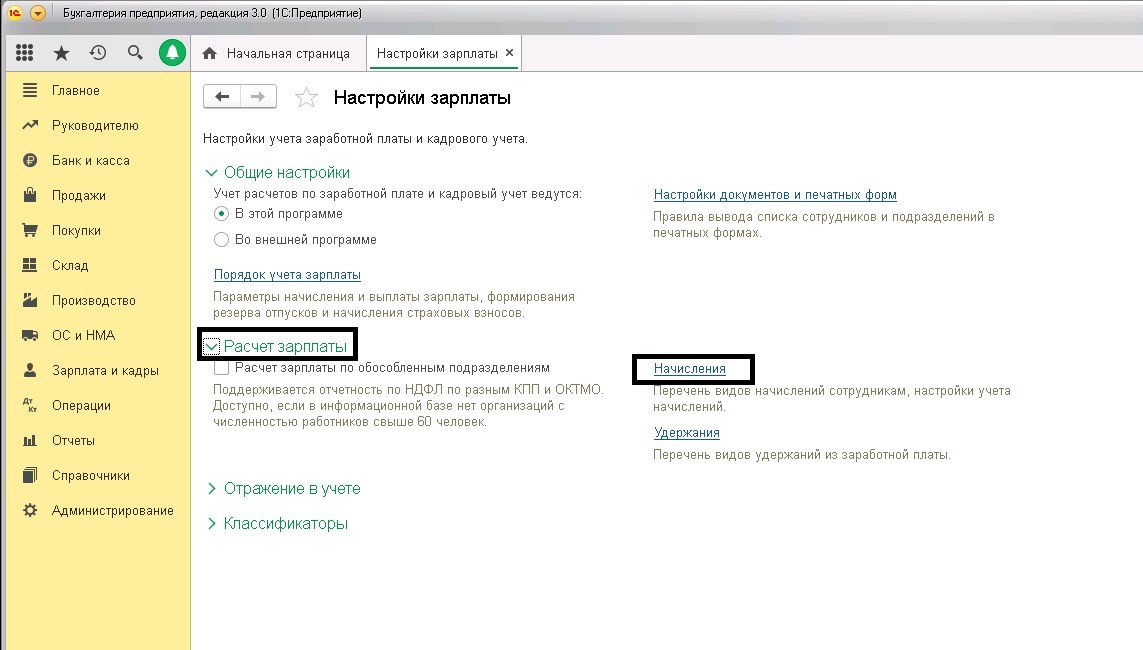Viewport: 1143px width, 650px height.
Task: Open the notifications bell icon
Action: pos(172,53)
